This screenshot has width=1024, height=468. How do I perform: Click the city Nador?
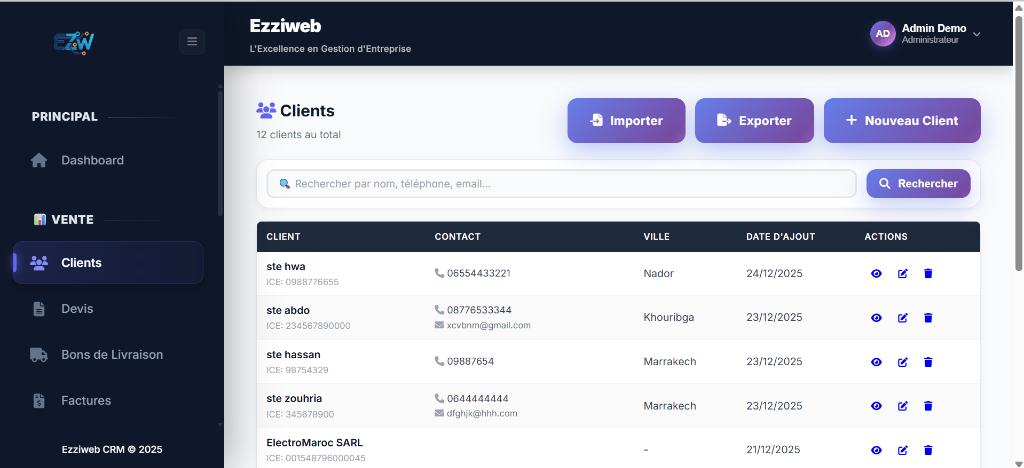point(658,273)
